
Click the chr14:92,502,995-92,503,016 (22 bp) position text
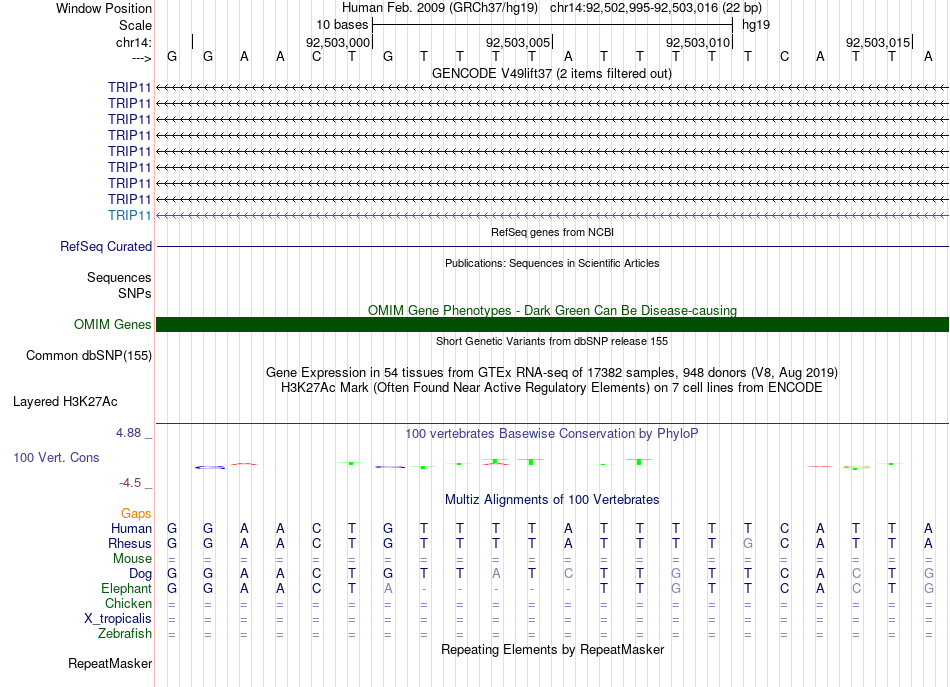[x=656, y=8]
